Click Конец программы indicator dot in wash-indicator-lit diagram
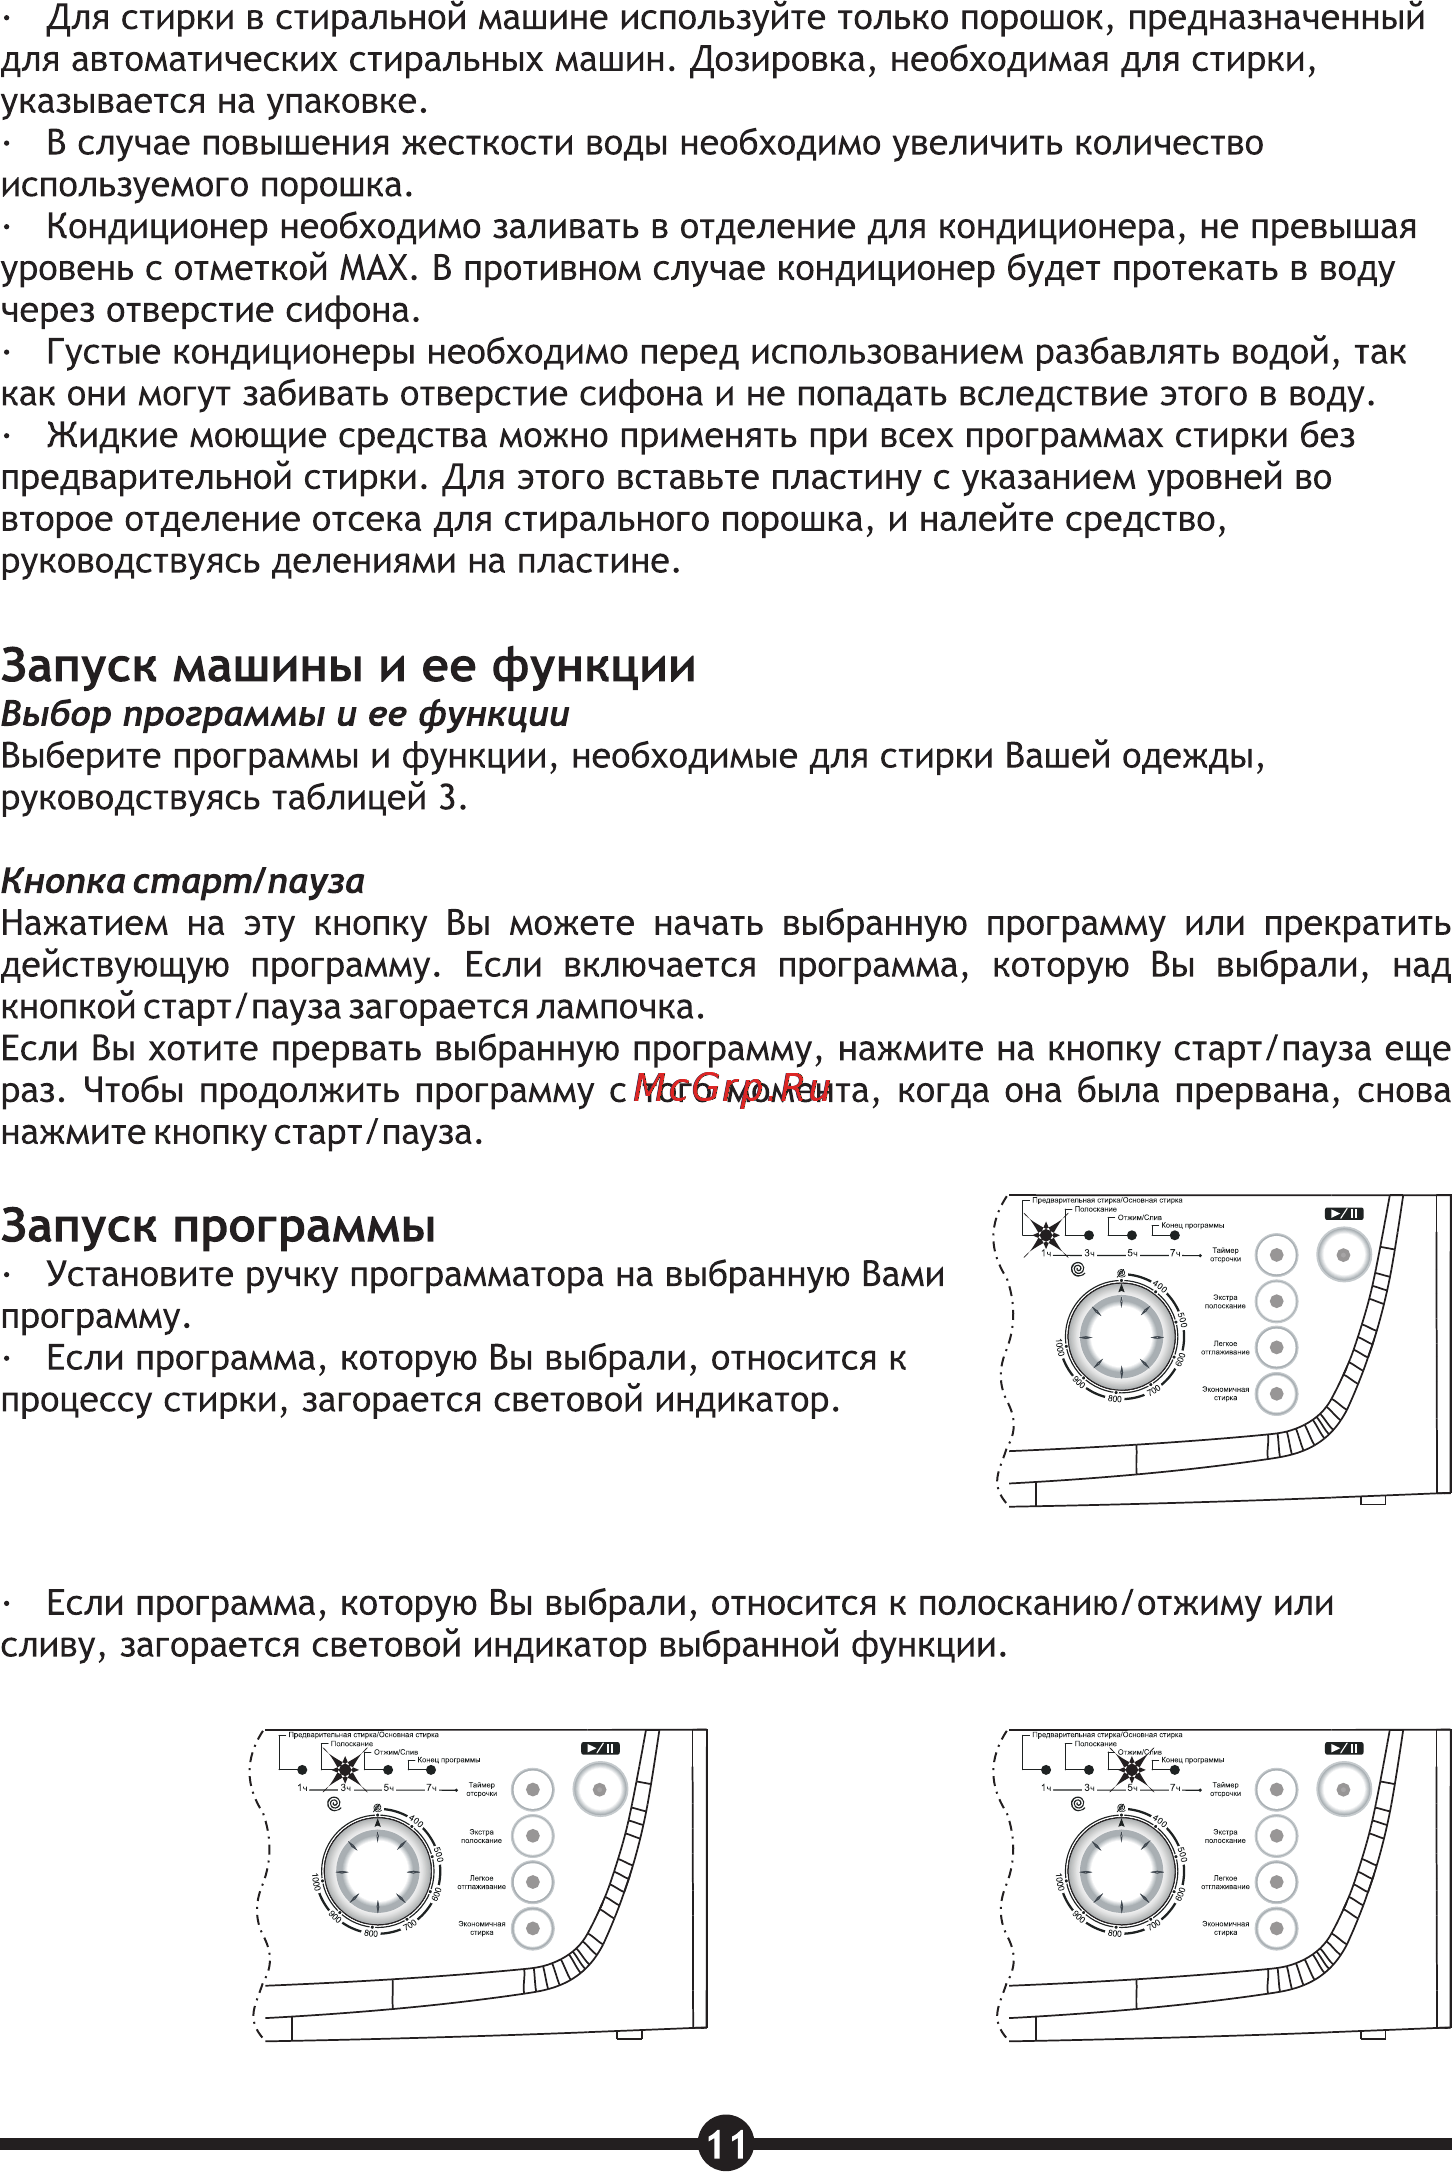1452x2172 pixels. click(1174, 1235)
